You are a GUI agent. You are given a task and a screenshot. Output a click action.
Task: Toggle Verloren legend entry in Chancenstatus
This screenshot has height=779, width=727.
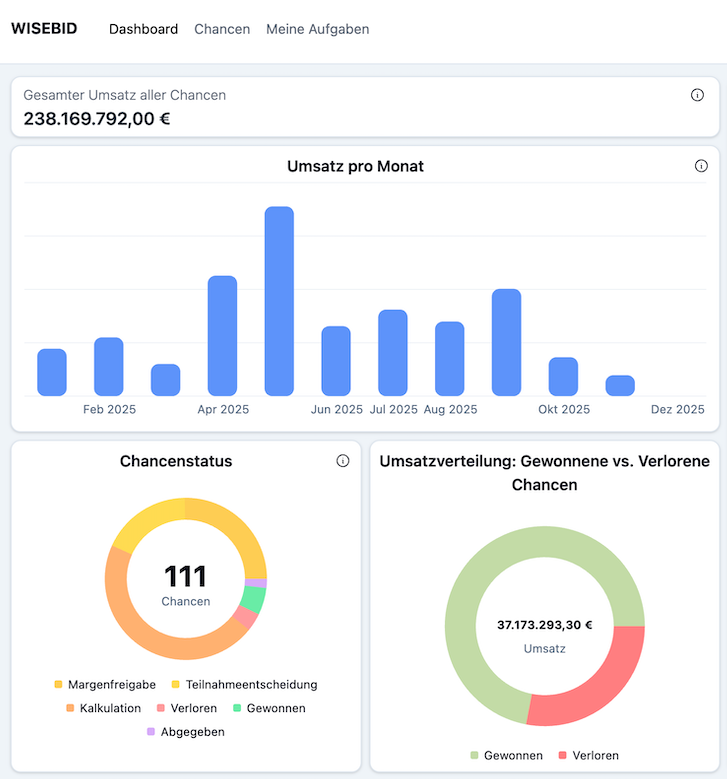coord(187,708)
